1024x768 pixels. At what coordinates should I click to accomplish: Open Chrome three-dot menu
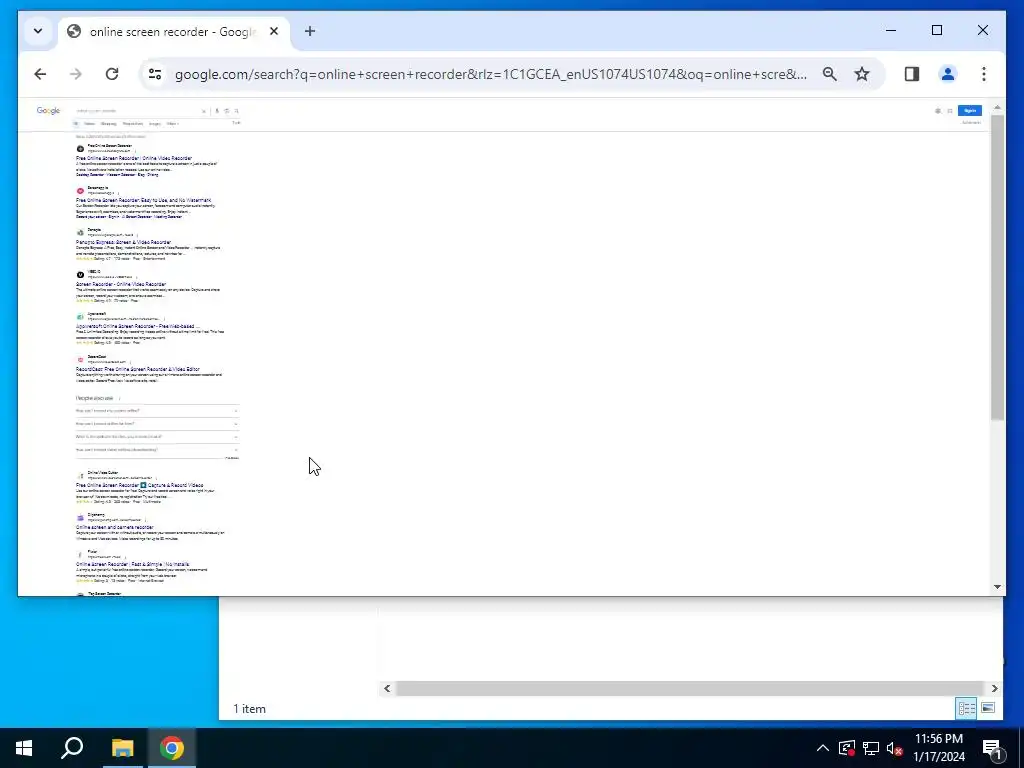[x=984, y=74]
